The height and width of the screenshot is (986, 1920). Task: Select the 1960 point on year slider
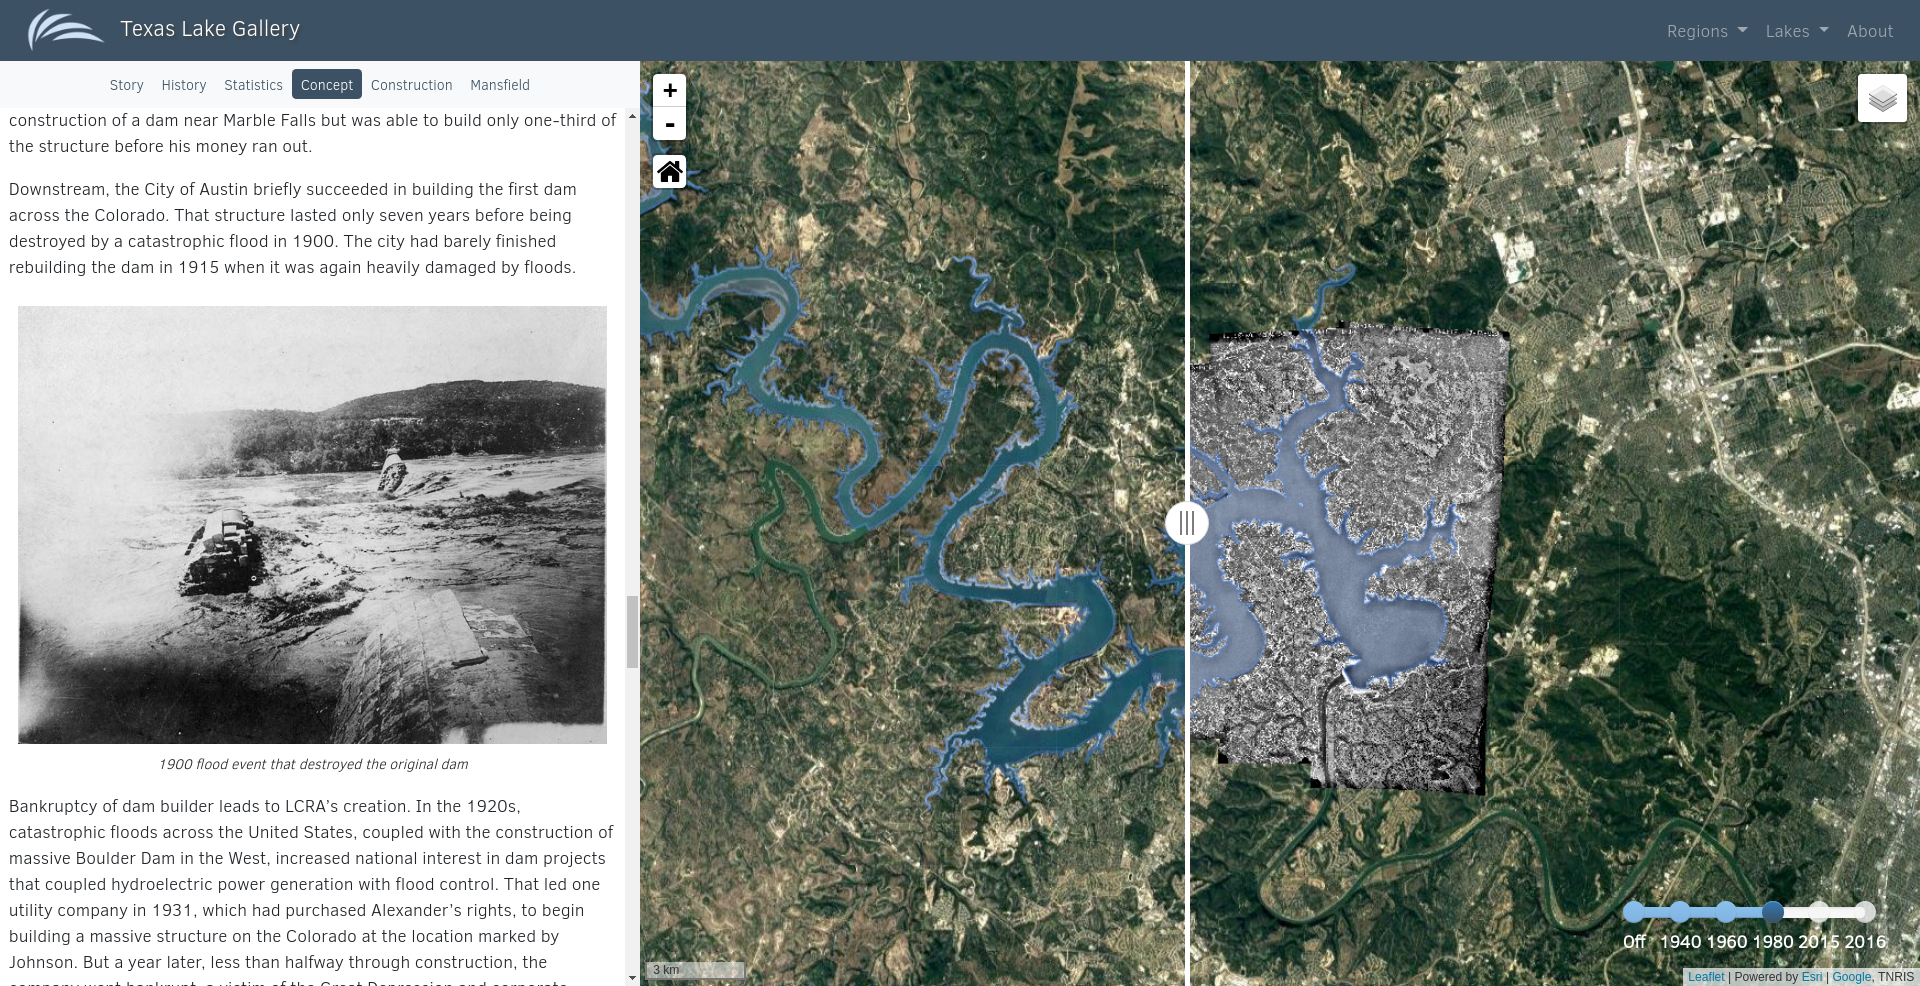click(x=1726, y=912)
